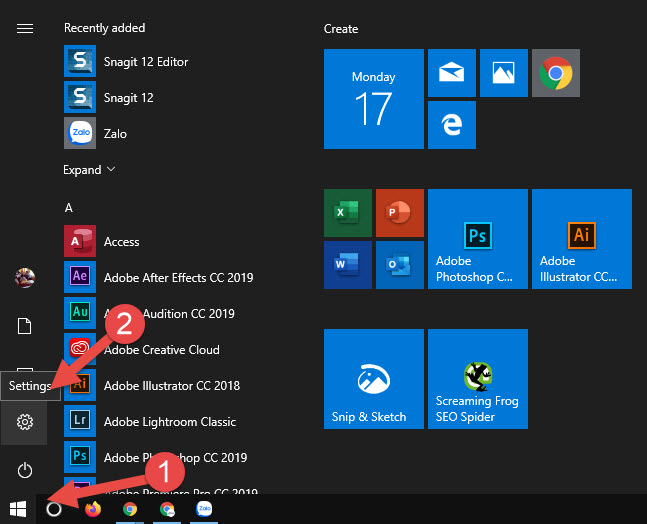The width and height of the screenshot is (647, 524).
Task: Open the Mail tile
Action: pyautogui.click(x=451, y=73)
